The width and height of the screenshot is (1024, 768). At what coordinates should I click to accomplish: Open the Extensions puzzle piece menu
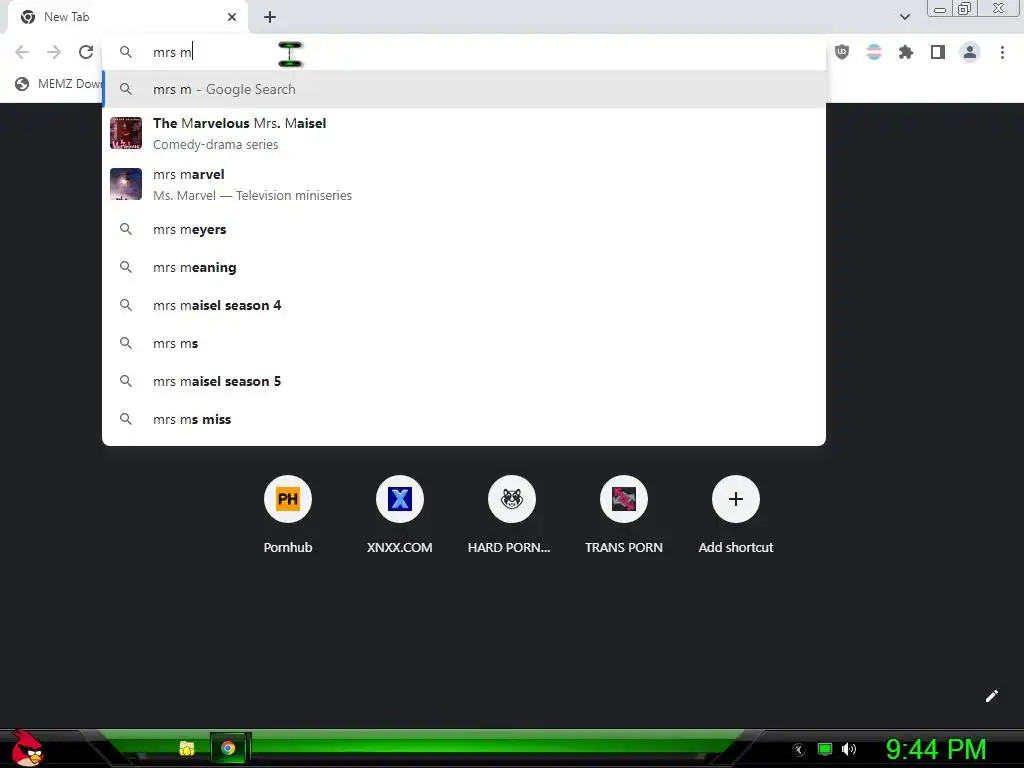point(906,52)
